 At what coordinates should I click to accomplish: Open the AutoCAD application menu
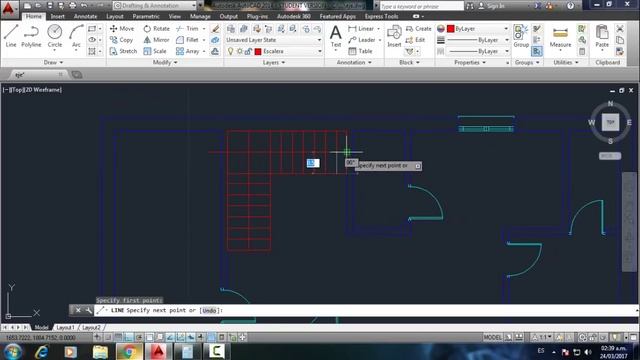coord(9,9)
